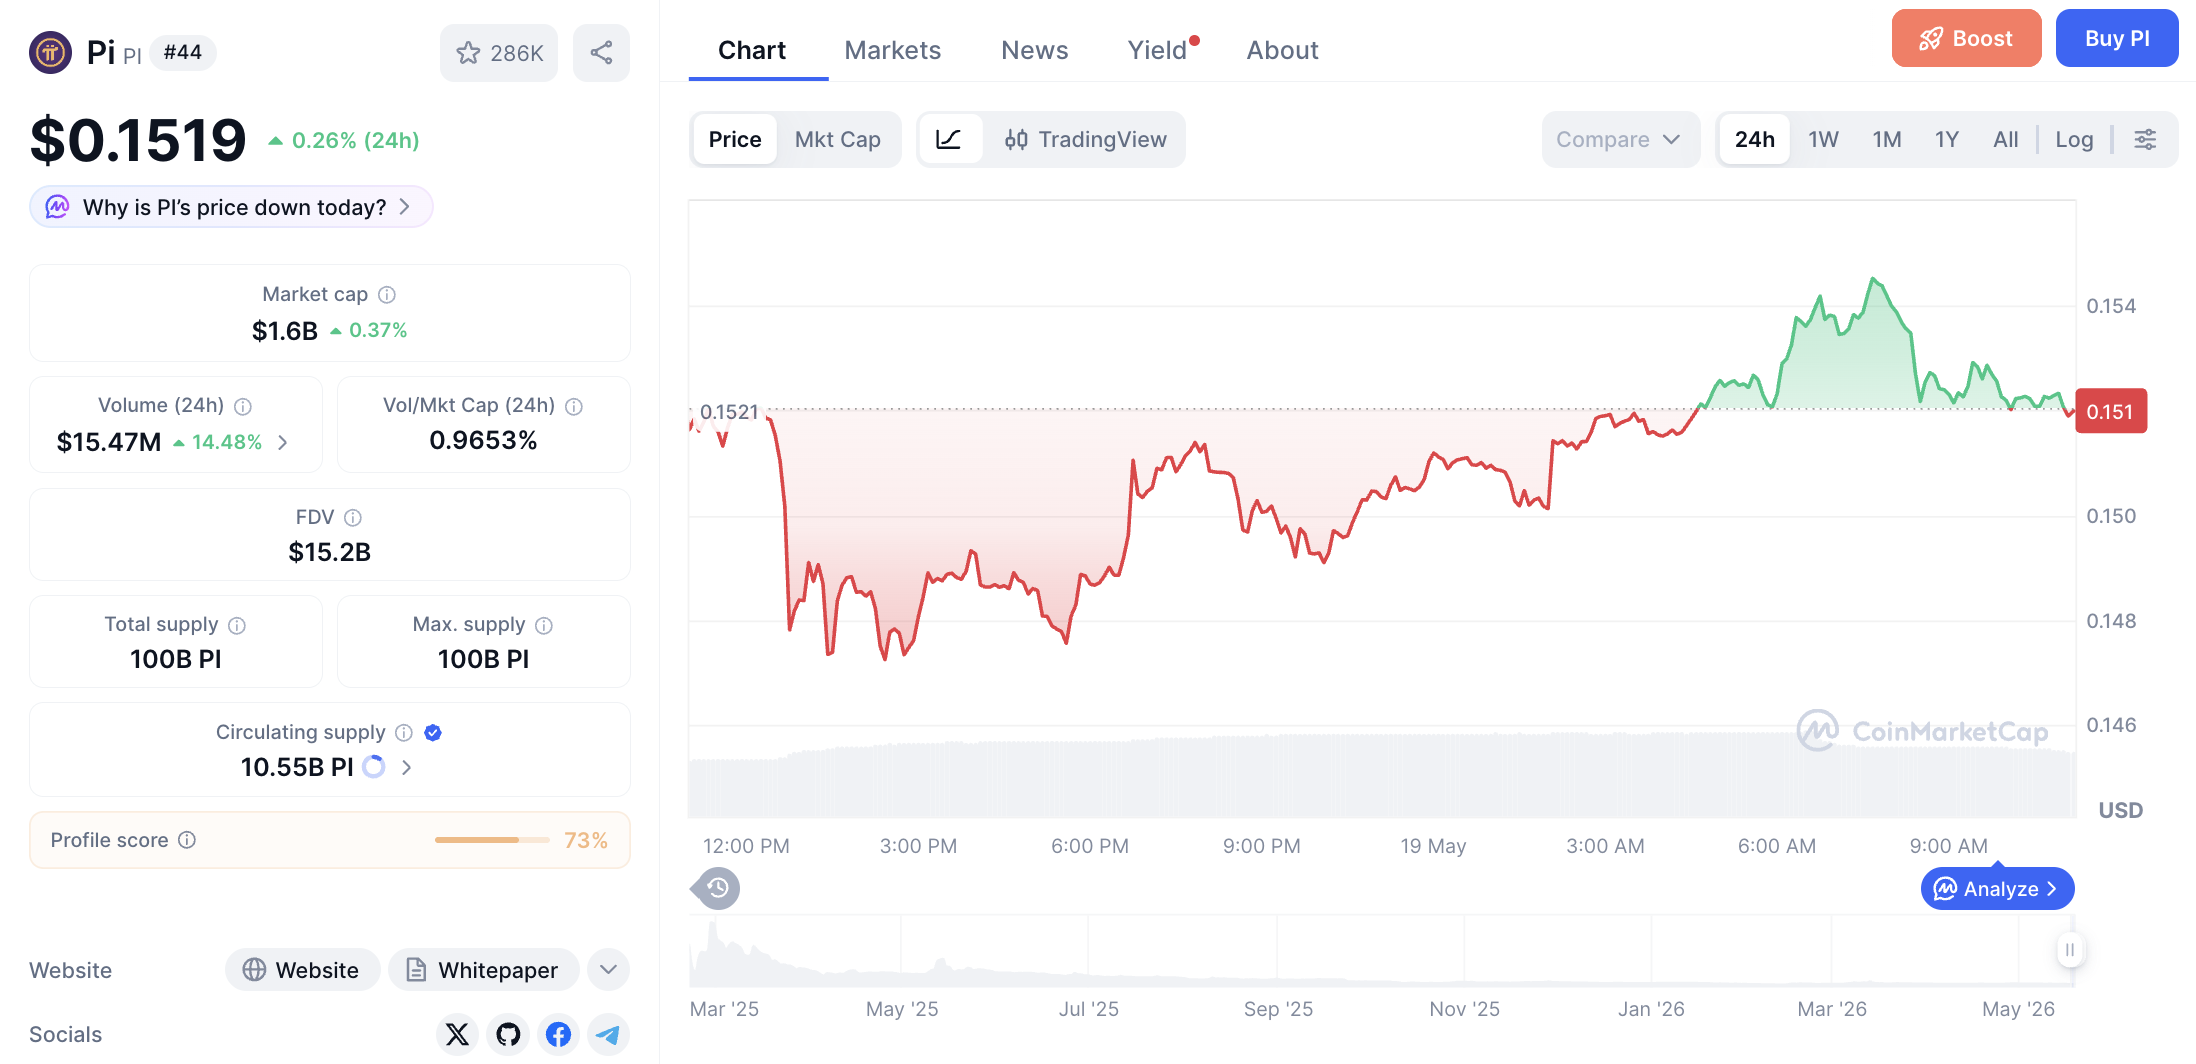Open the Yield tab
This screenshot has height=1064, width=2196.
tap(1158, 50)
